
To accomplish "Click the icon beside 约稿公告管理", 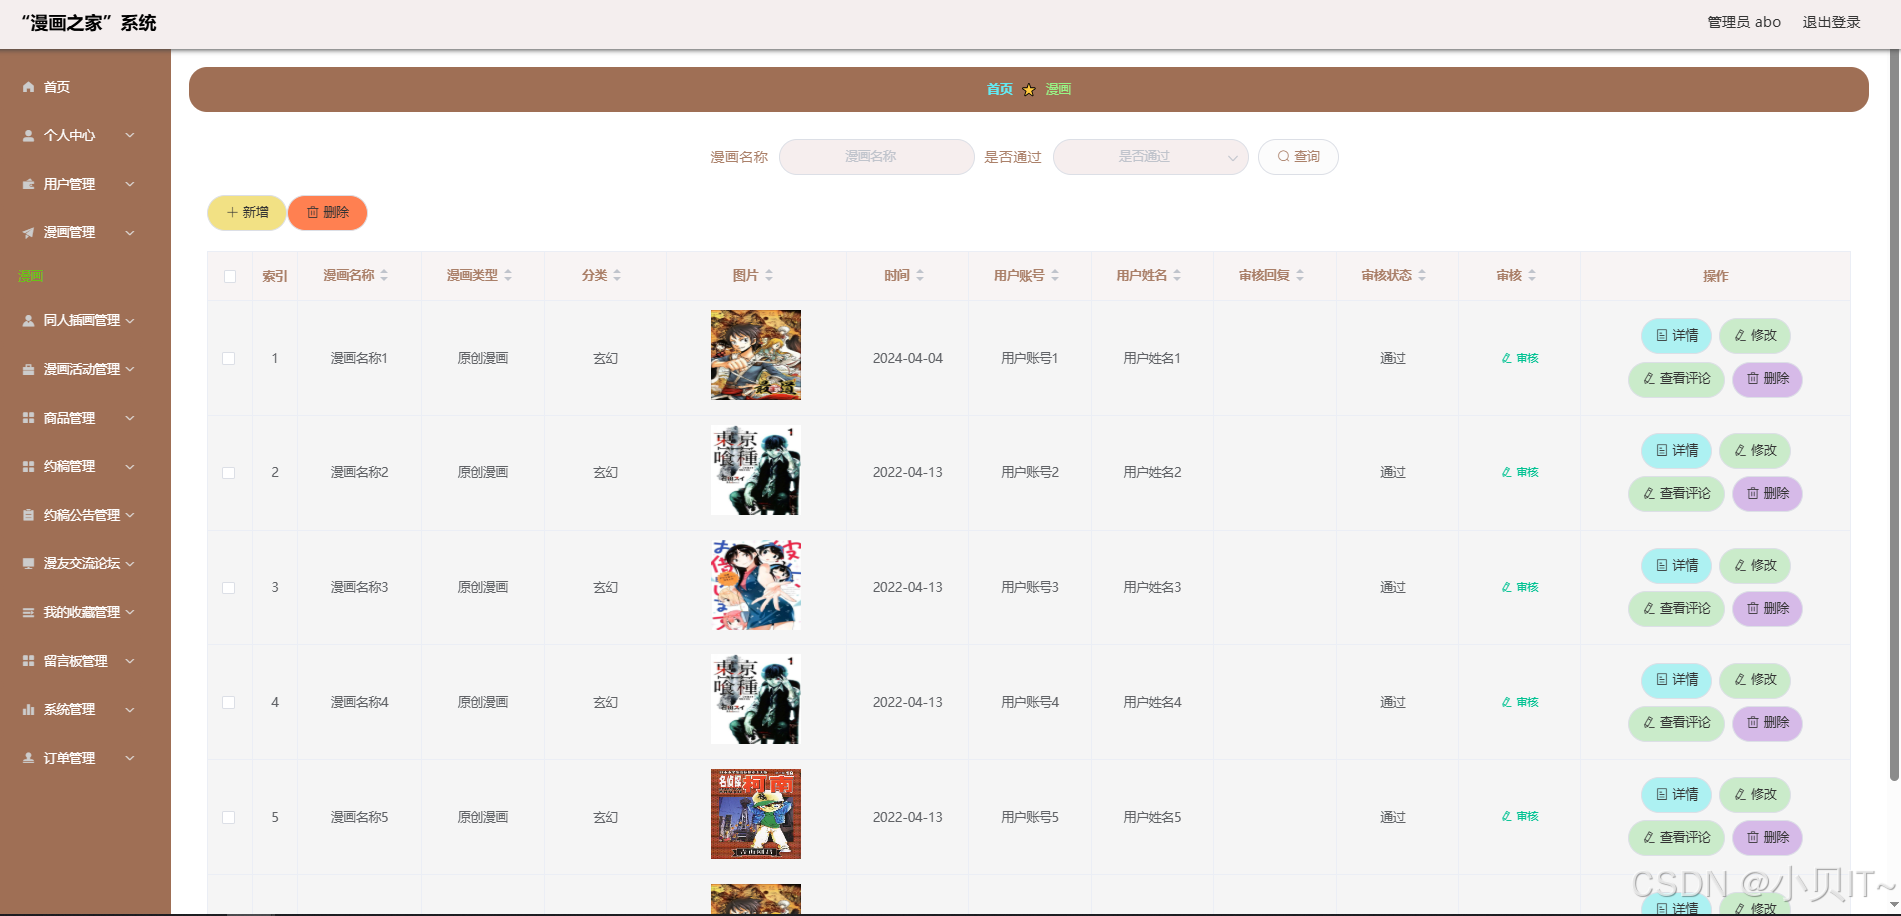I will 28,515.
